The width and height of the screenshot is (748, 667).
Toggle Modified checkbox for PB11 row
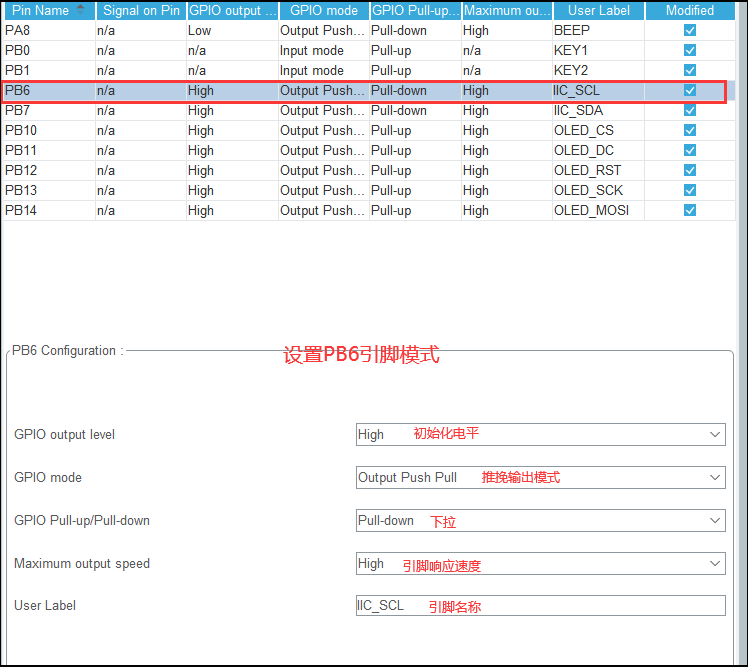tap(690, 150)
